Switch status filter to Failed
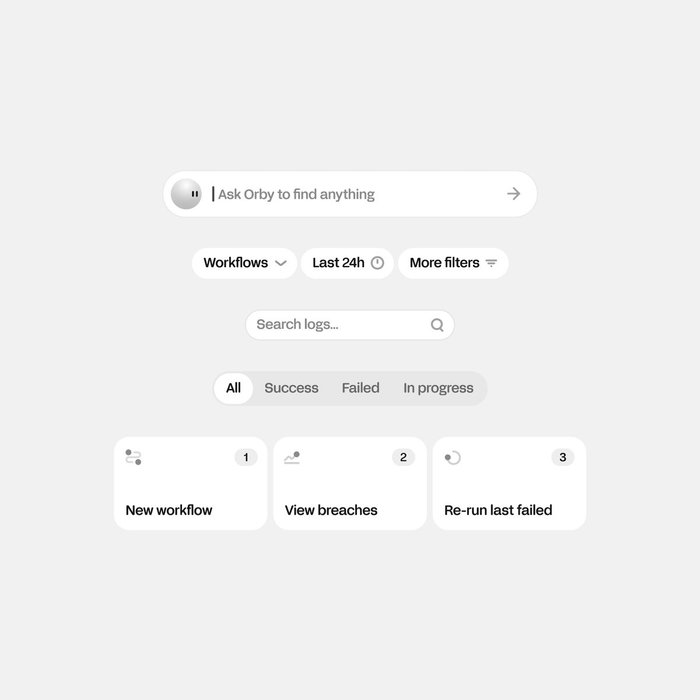 (360, 388)
